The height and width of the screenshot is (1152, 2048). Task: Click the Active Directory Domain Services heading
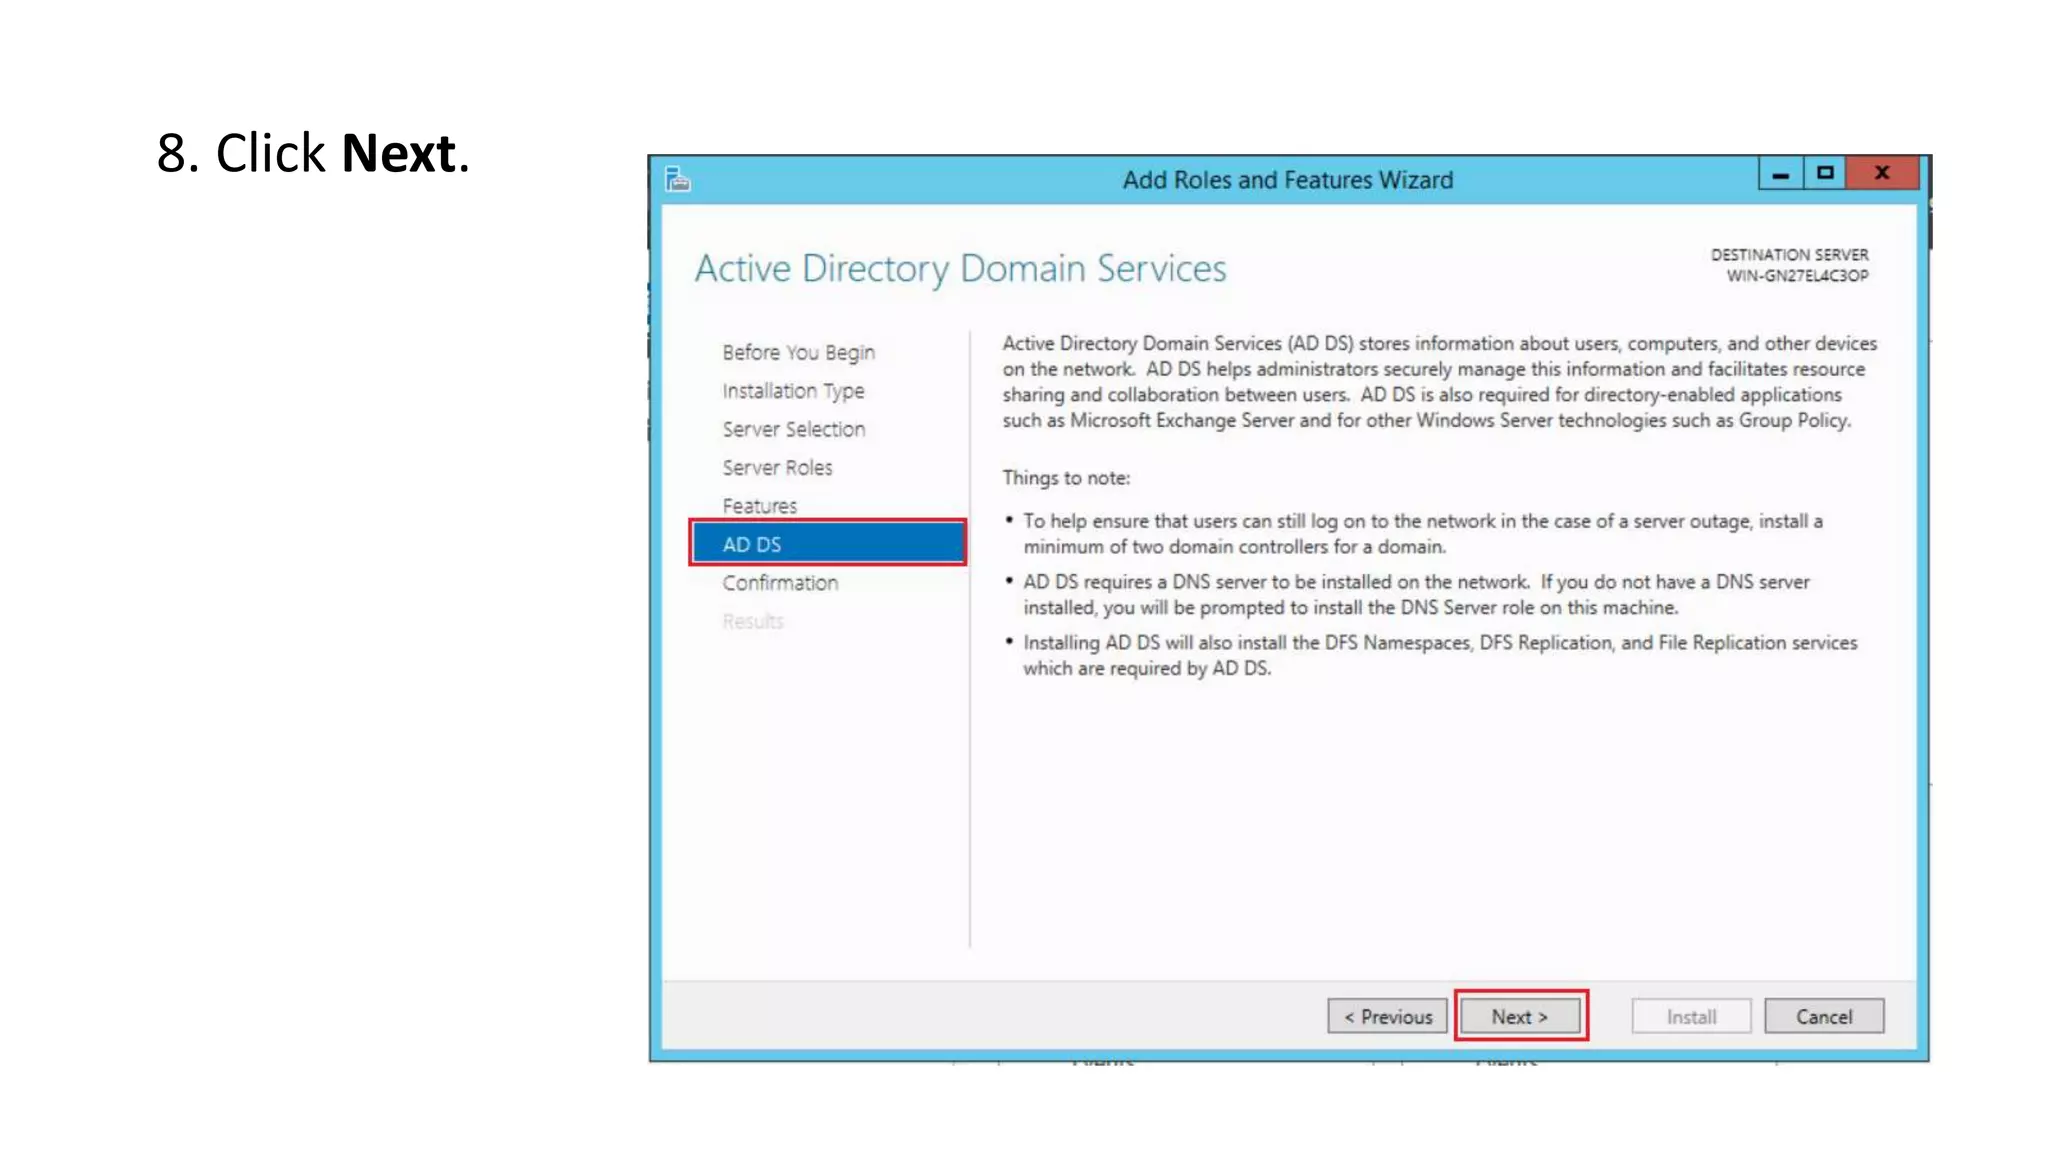click(960, 268)
